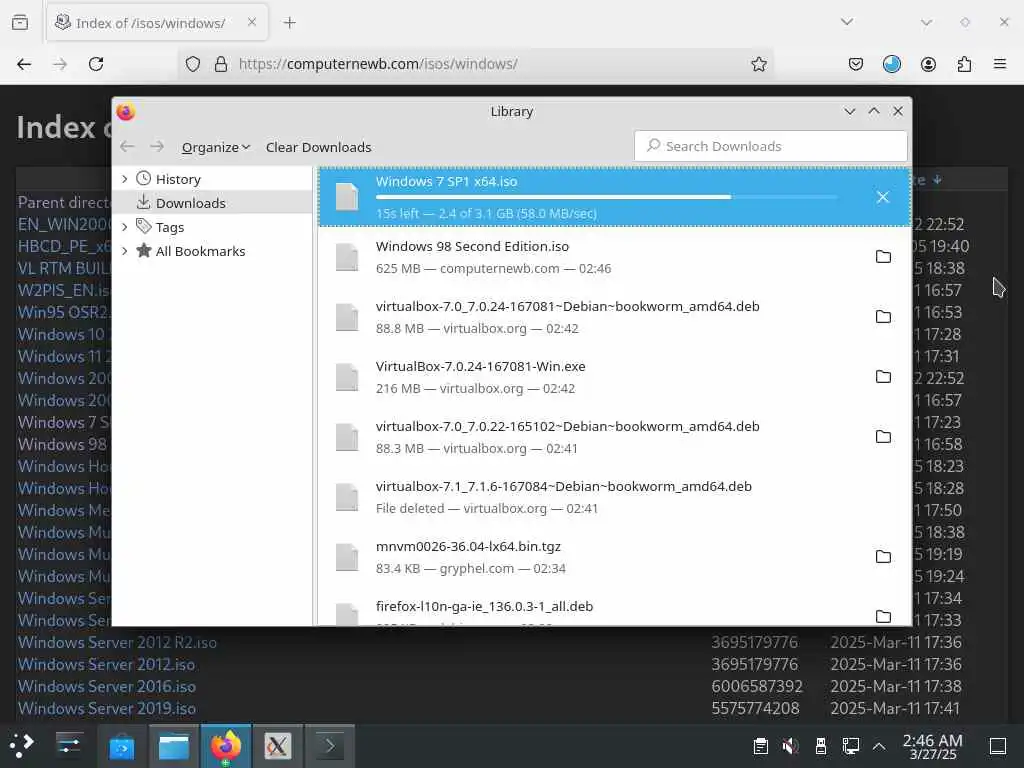Select VirtualBox-7.0.24-167081-Win.exe entry
This screenshot has width=1024, height=768.
tap(614, 377)
